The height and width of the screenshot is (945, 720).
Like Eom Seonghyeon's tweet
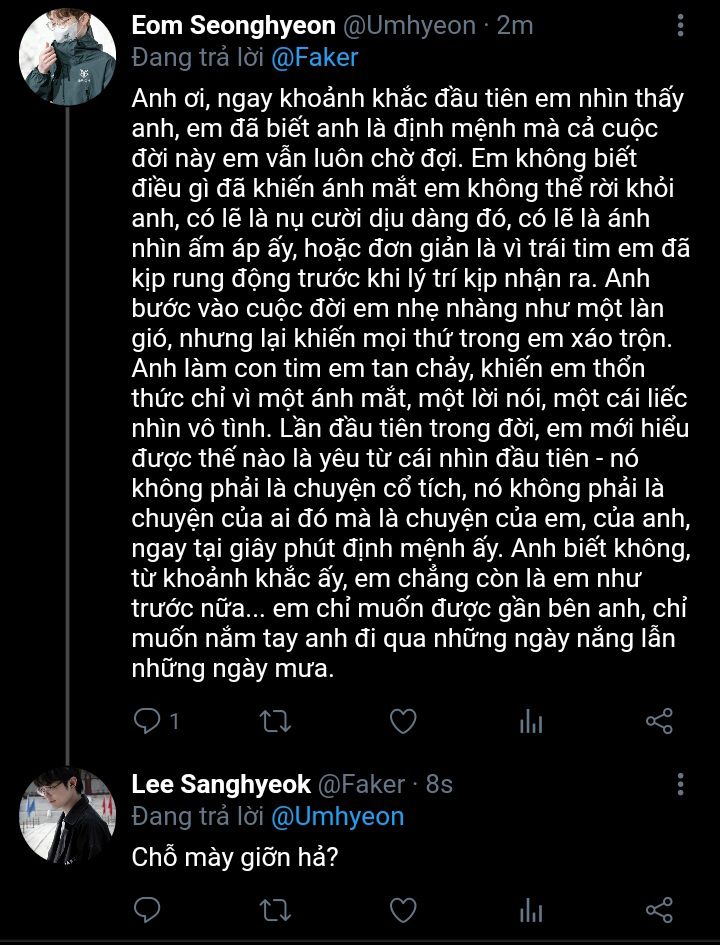[403, 720]
